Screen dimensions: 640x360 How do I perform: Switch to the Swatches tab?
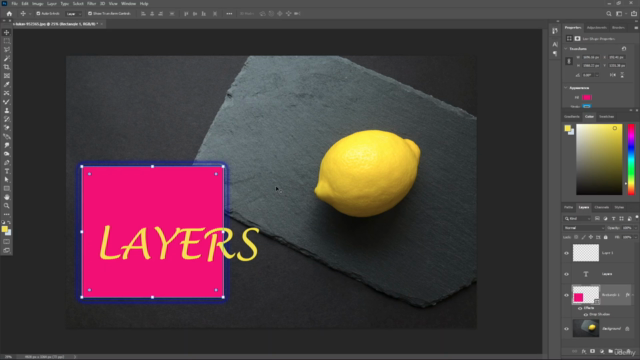[607, 117]
